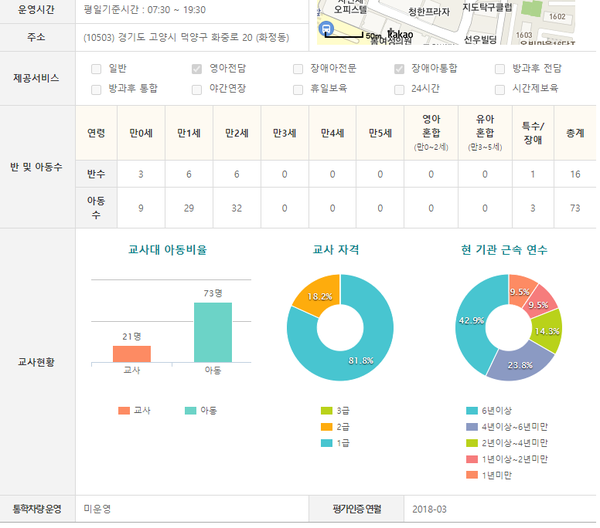
Task: Toggle the 일반 service checkbox
Action: [96, 69]
